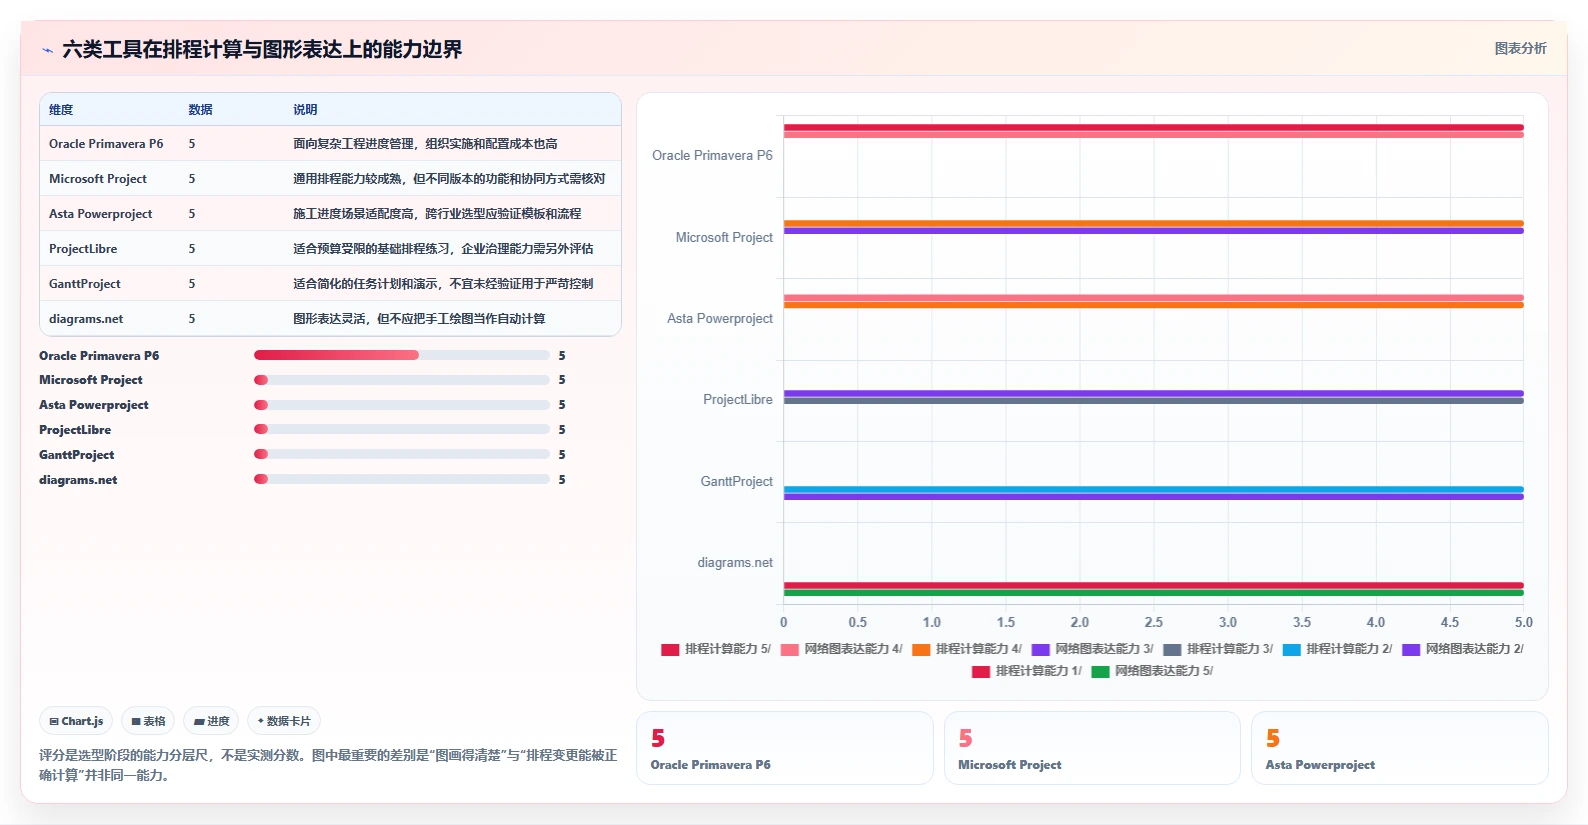The width and height of the screenshot is (1588, 825).
Task: Select Asta Powerproject table cell
Action: point(101,214)
